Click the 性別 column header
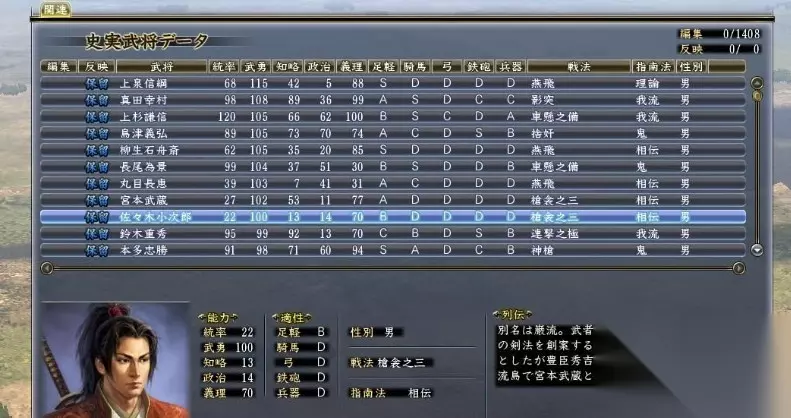The height and width of the screenshot is (418, 791). 692,67
